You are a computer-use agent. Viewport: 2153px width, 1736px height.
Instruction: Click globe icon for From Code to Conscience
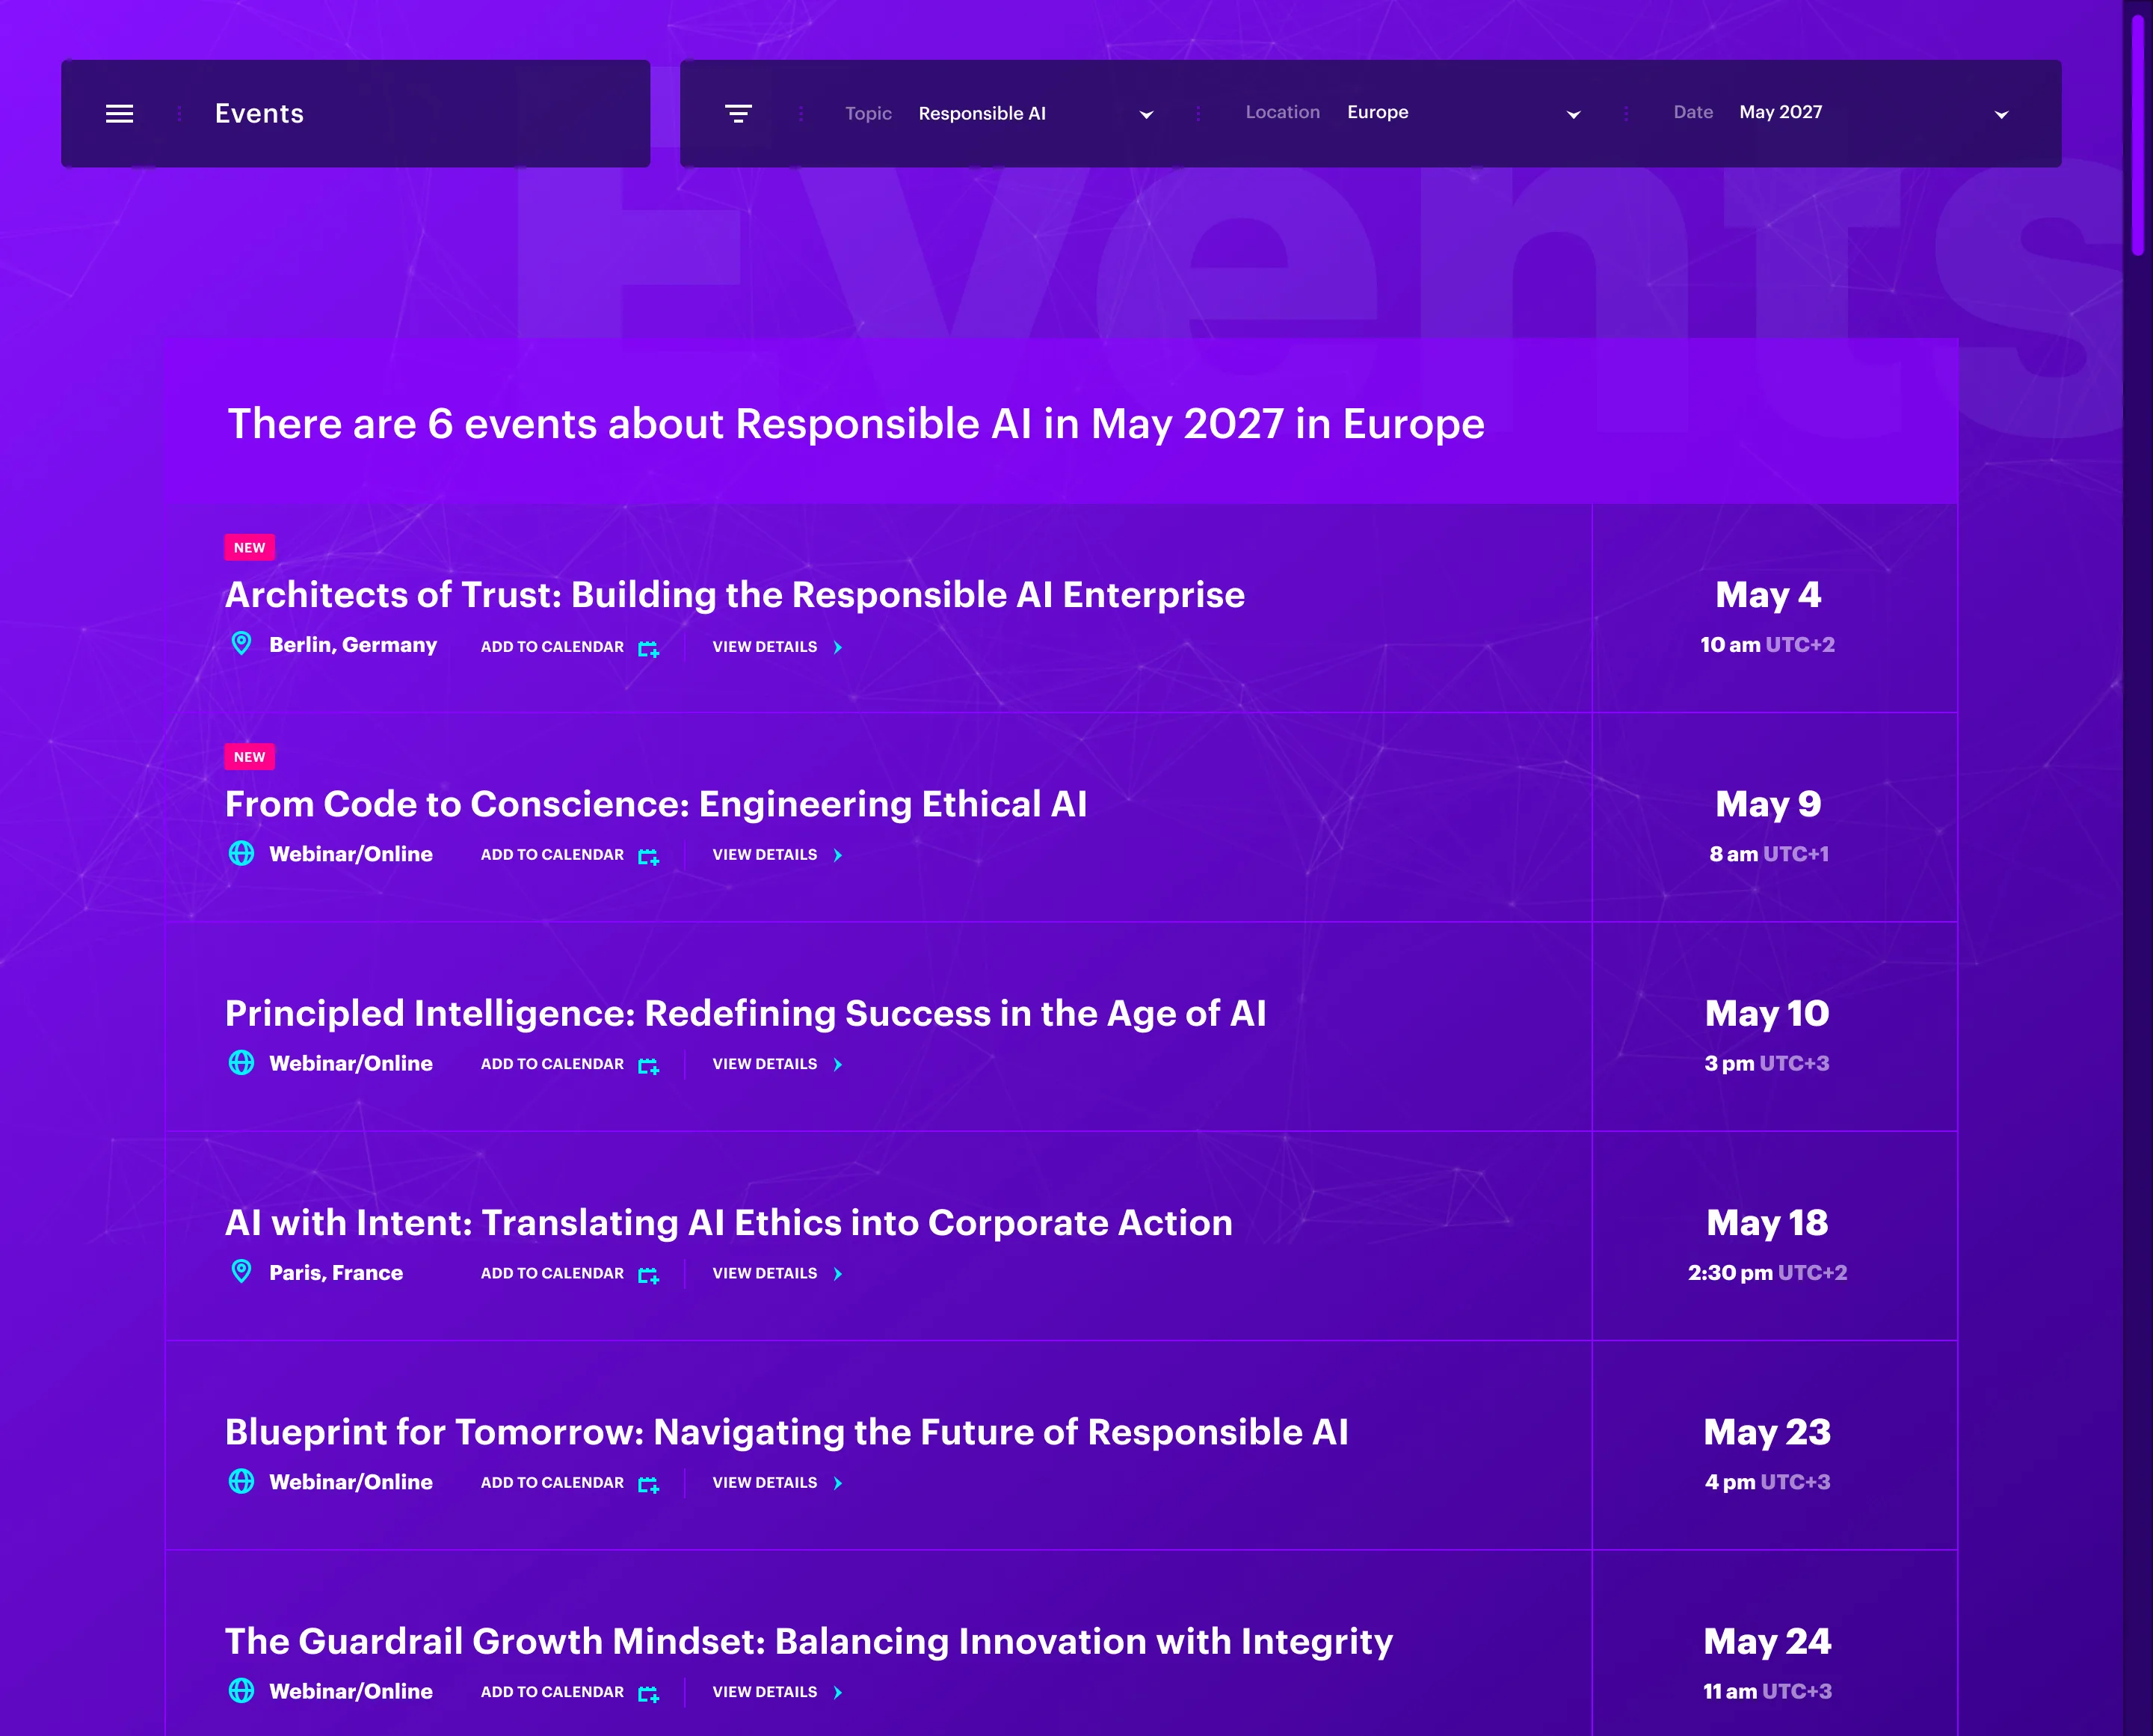[x=241, y=853]
